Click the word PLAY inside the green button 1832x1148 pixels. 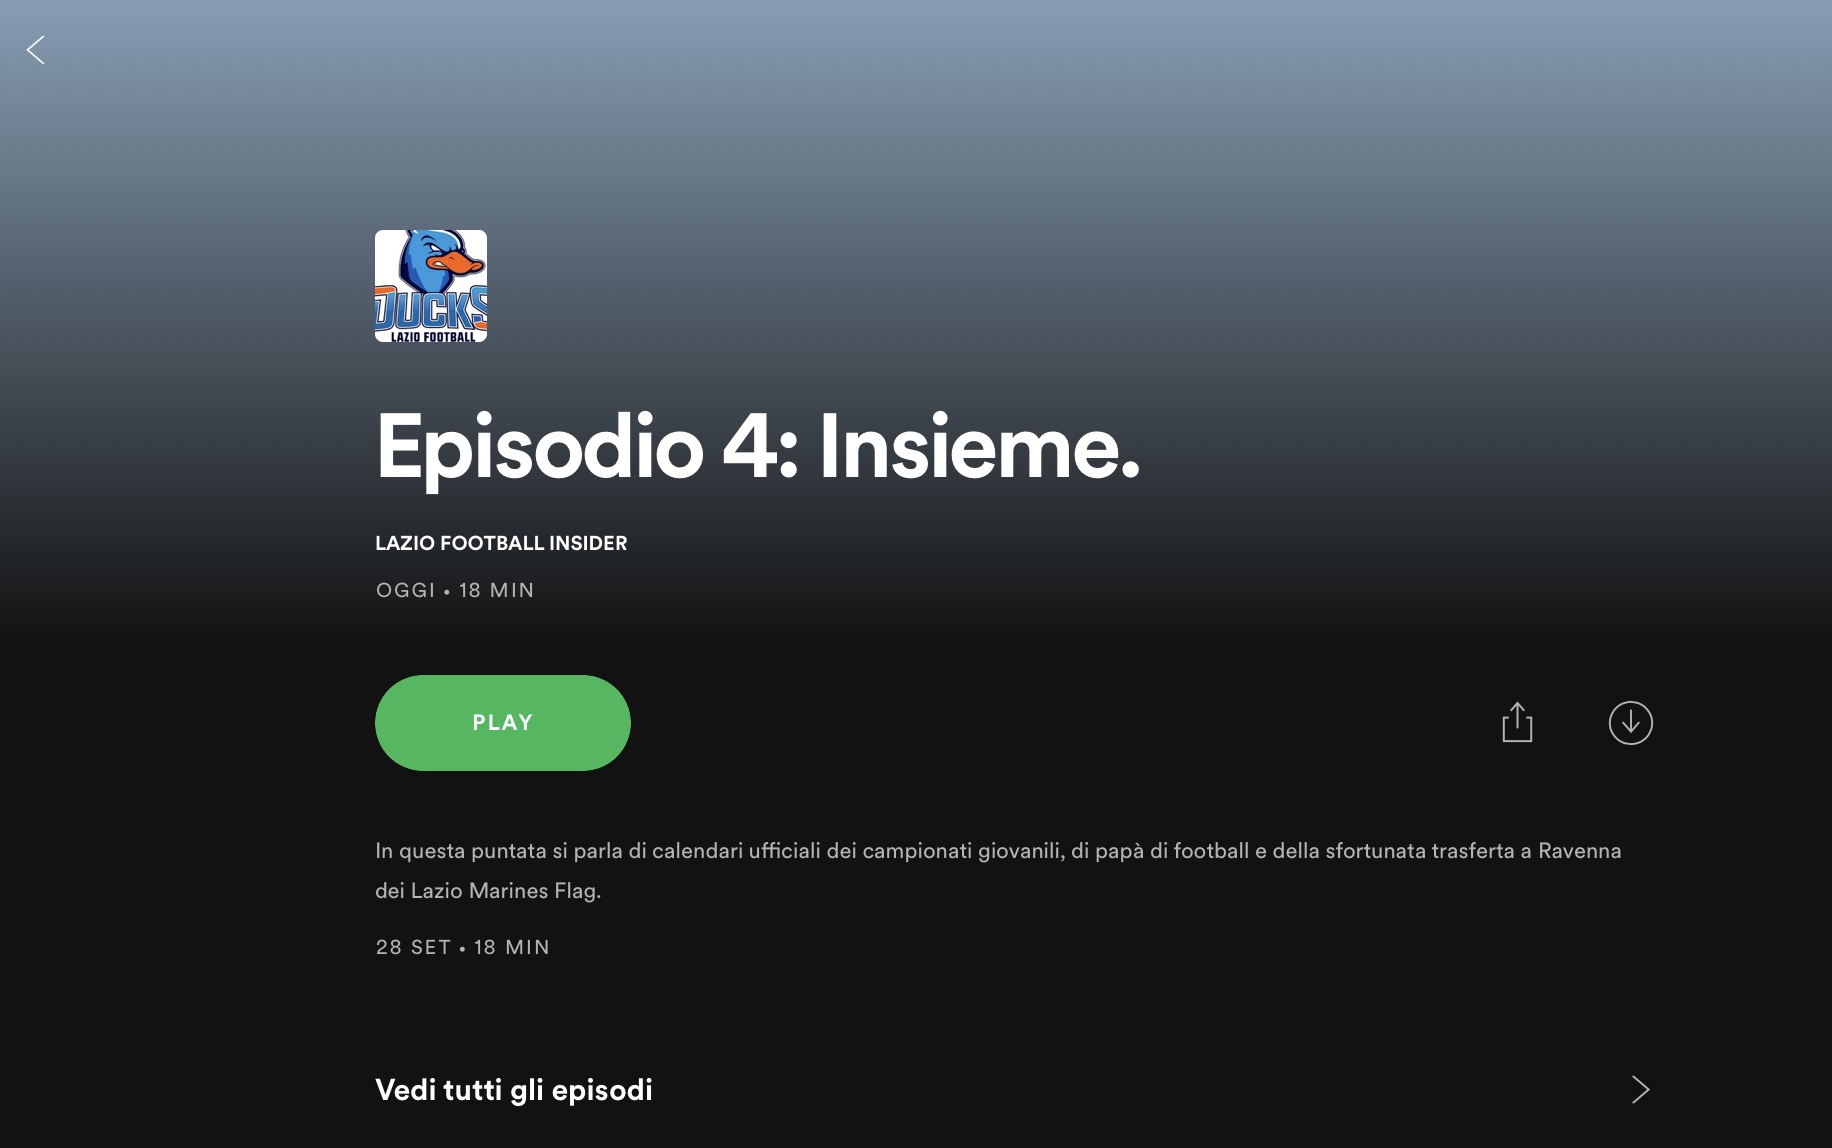coord(503,722)
